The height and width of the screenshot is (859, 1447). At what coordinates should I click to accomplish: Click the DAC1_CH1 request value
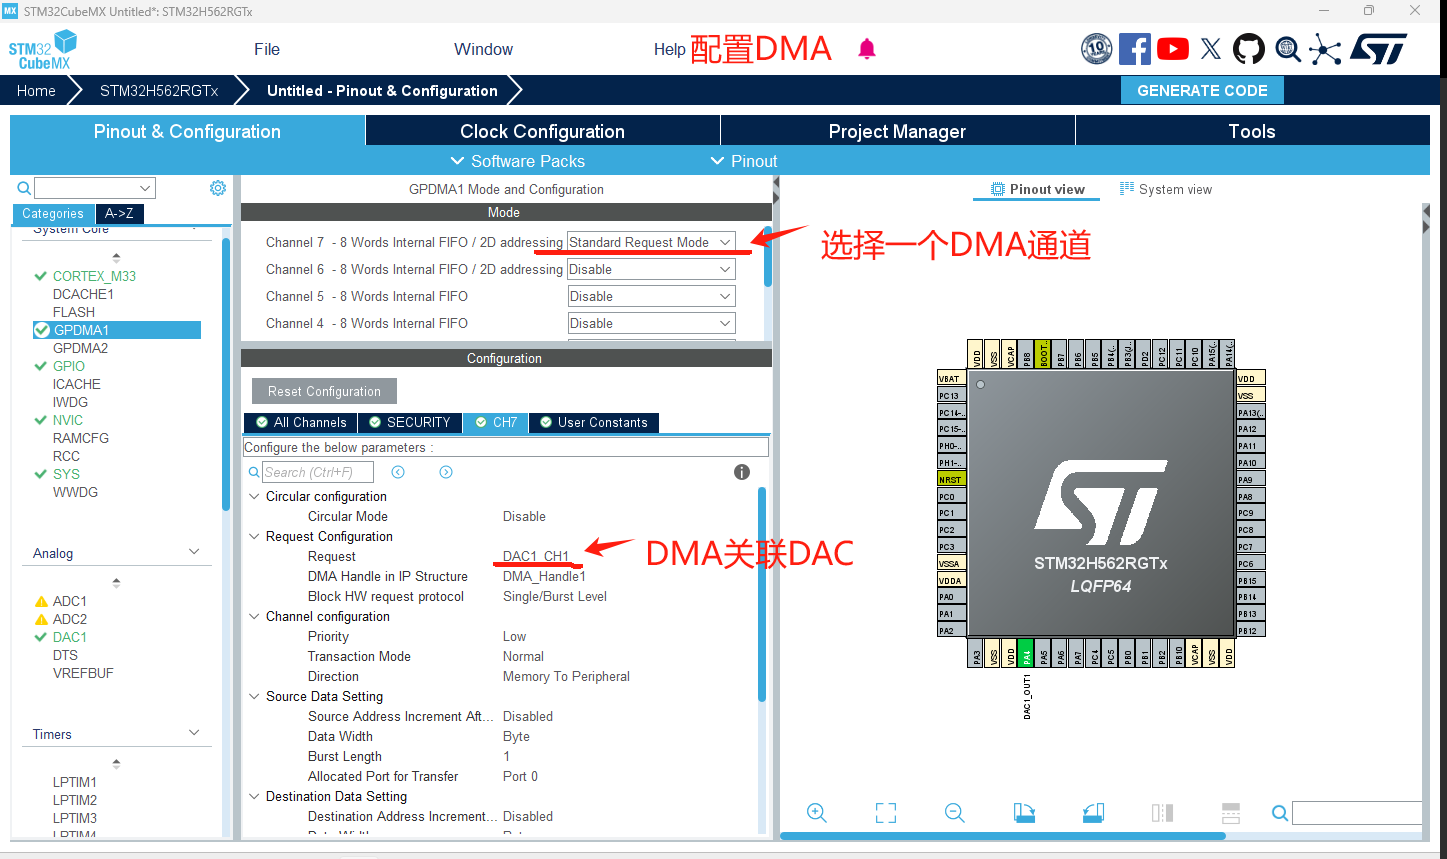[x=536, y=556]
